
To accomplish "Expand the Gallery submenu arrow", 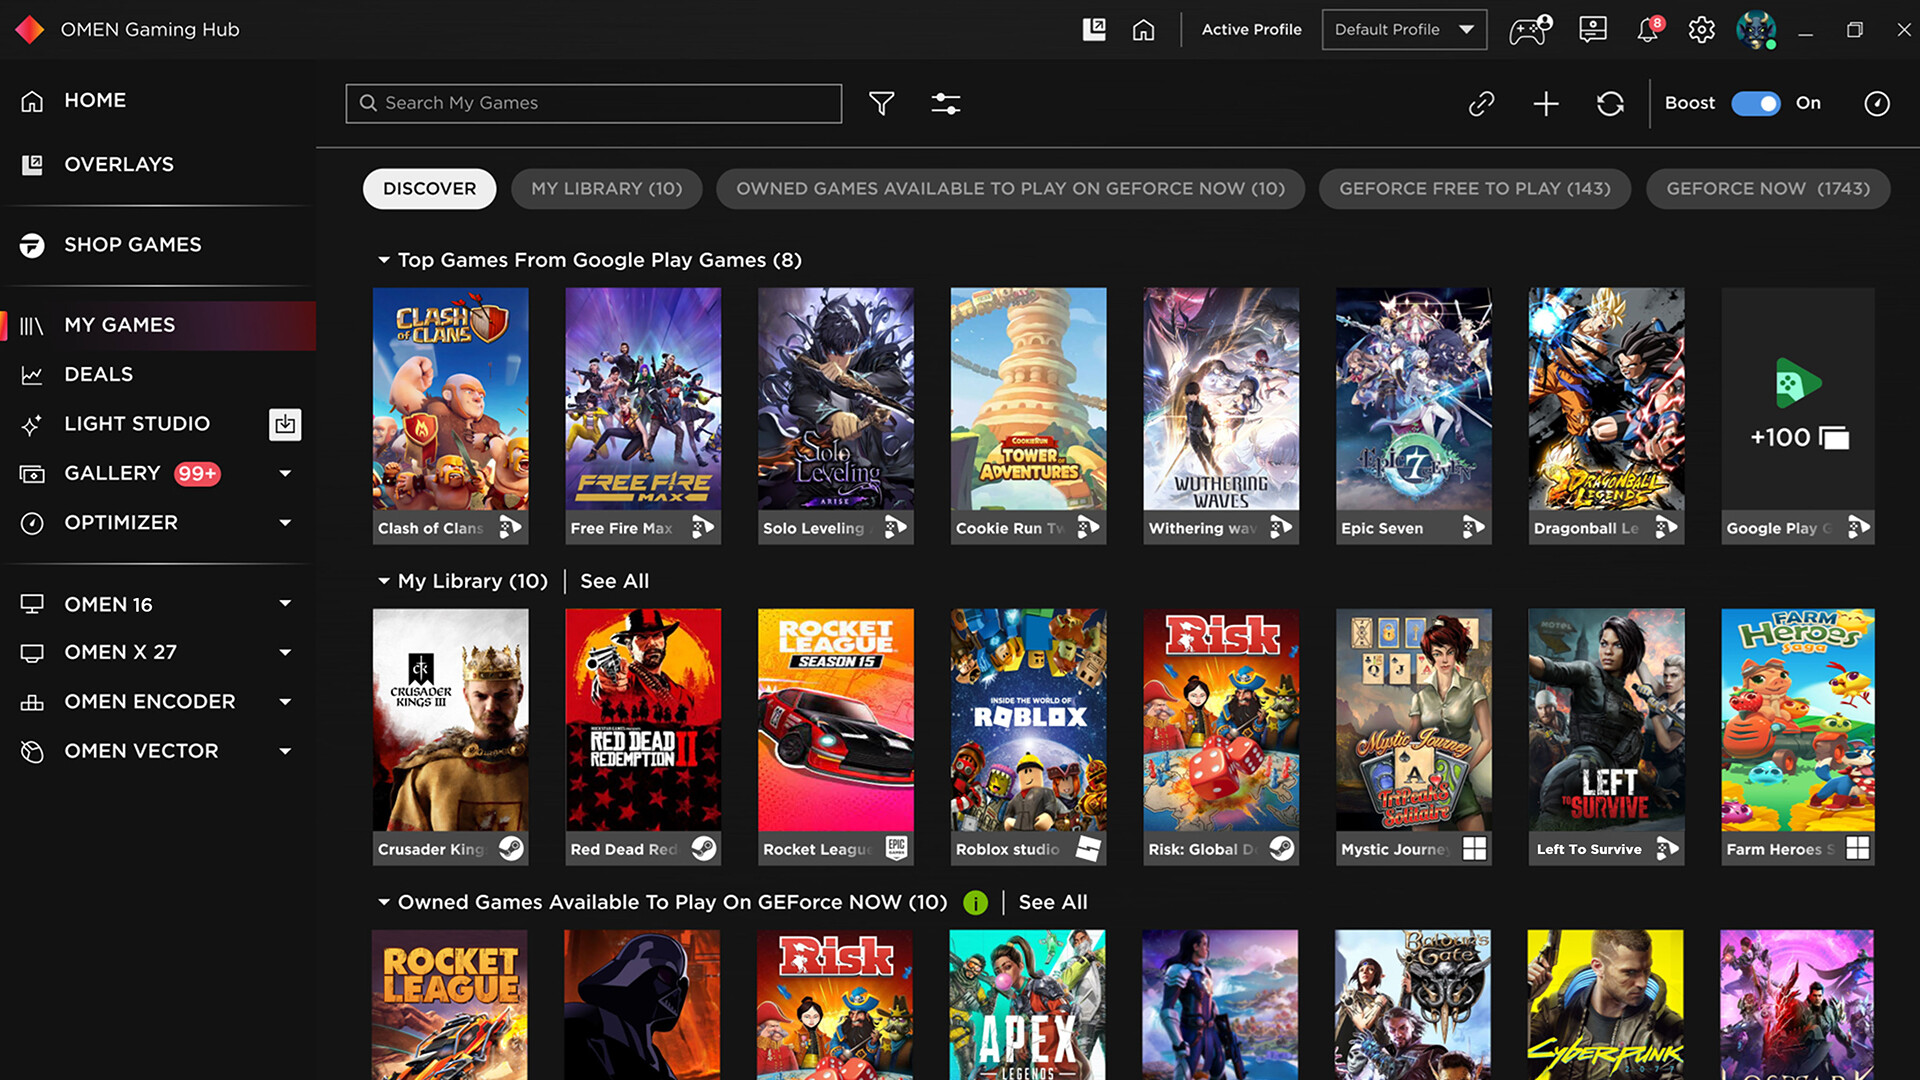I will coord(285,473).
